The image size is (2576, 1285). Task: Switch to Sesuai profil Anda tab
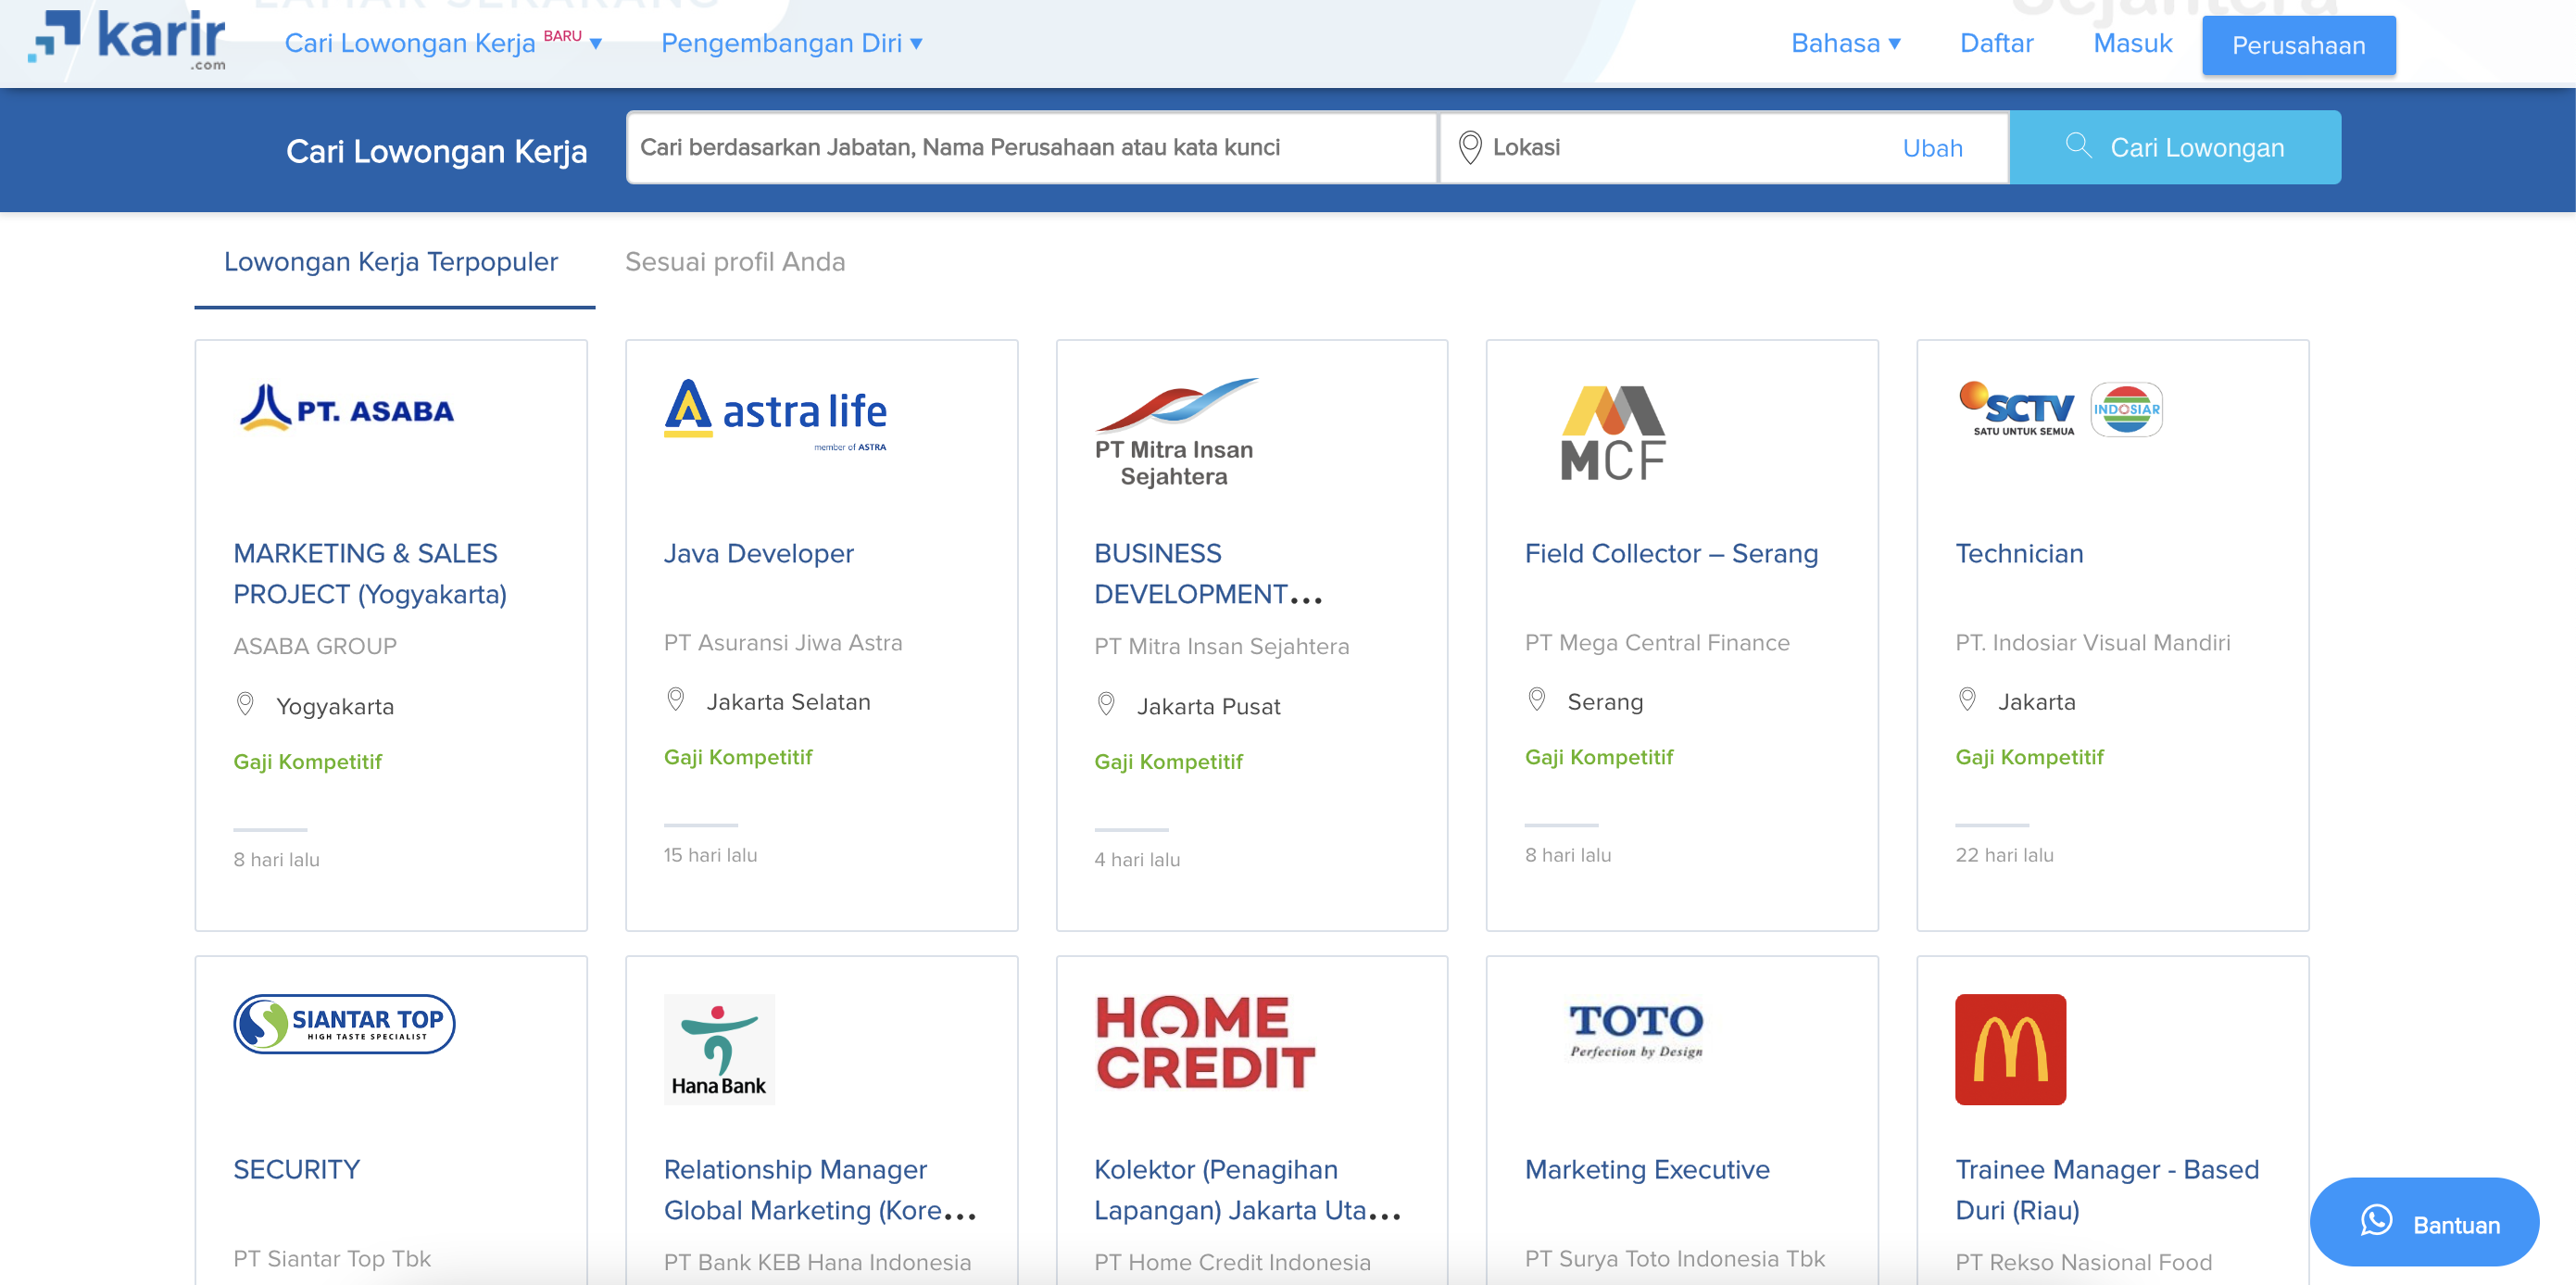tap(734, 262)
